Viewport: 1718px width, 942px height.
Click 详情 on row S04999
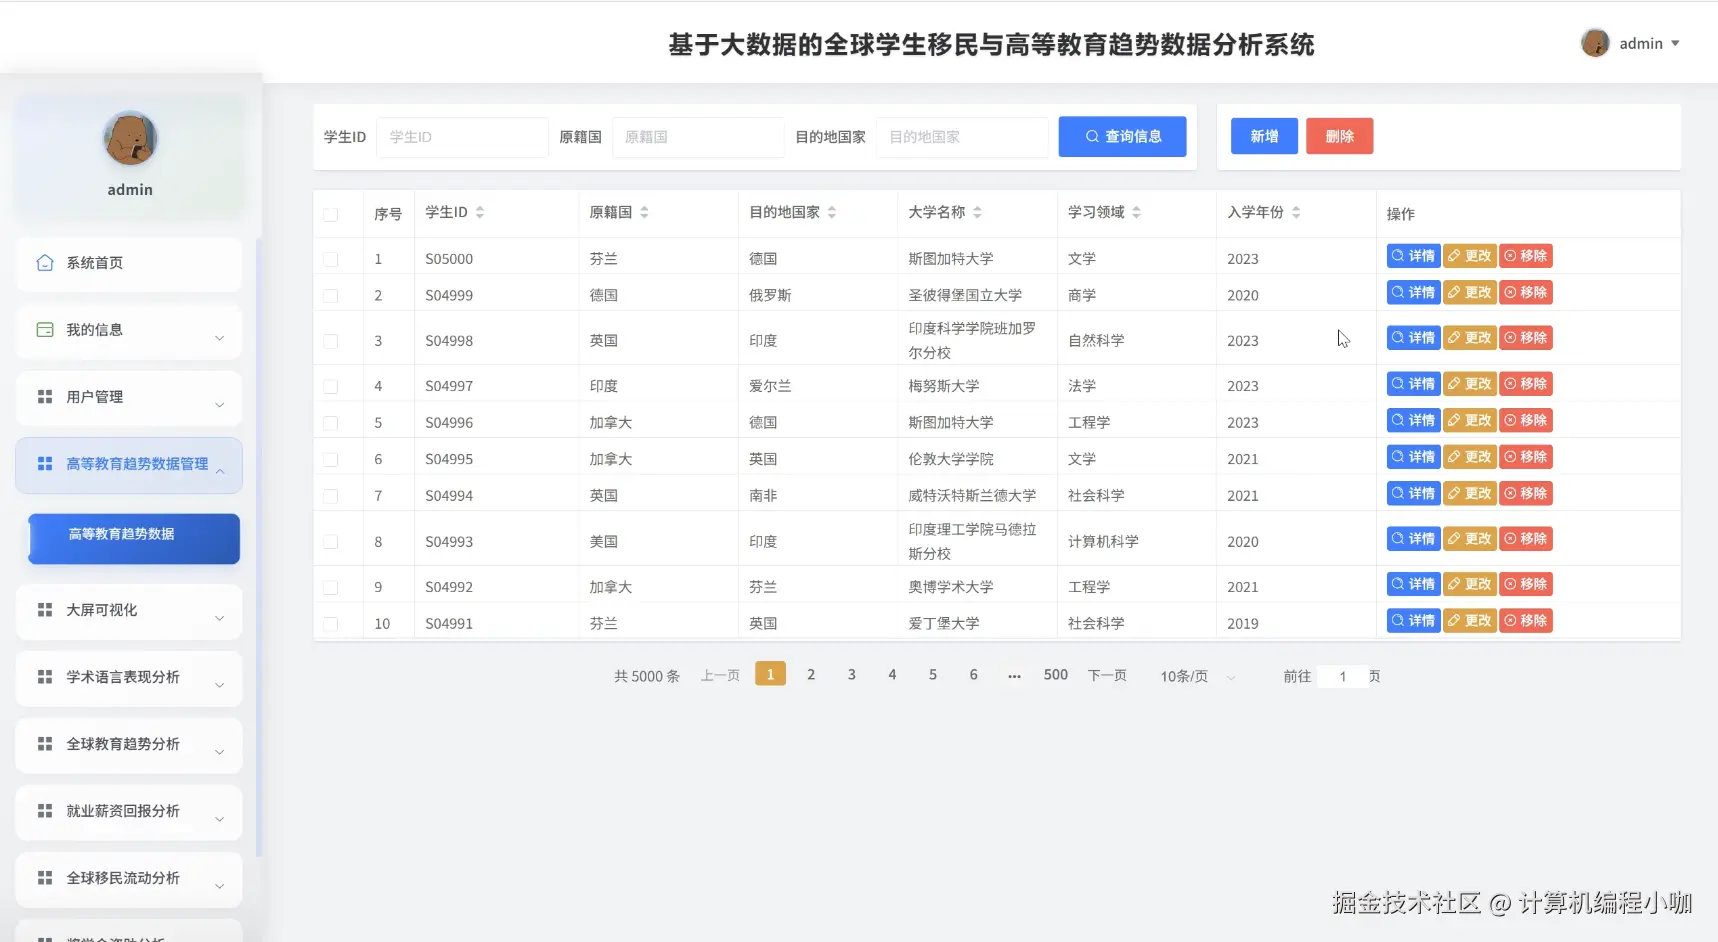(1412, 292)
